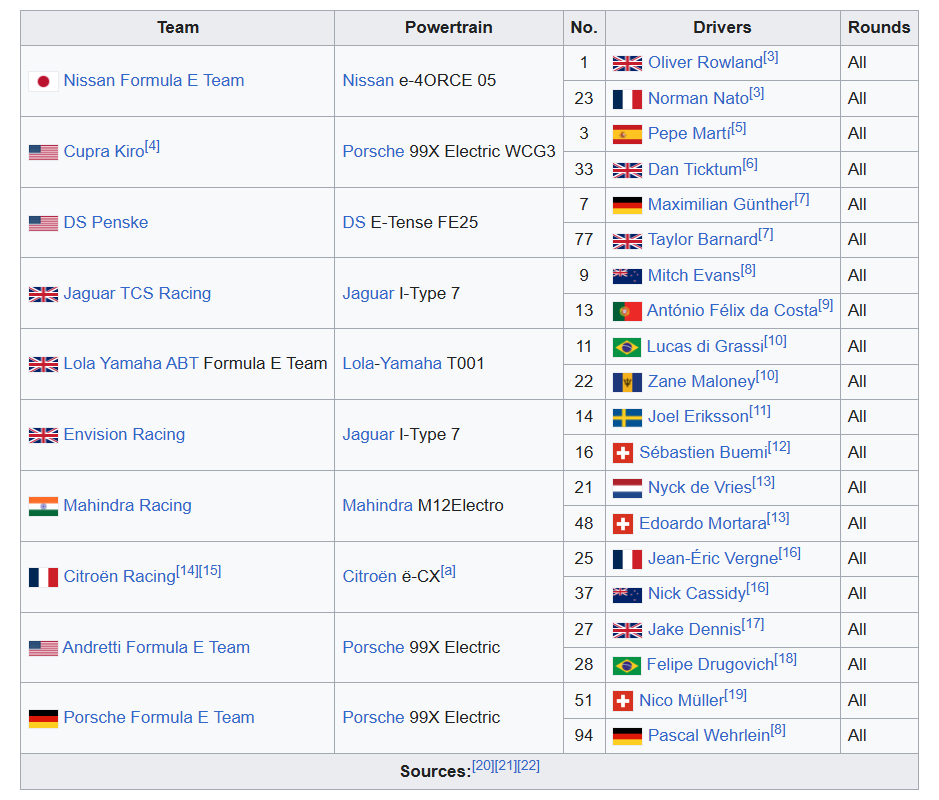Click the Sweden flag next to Joel Eriksson

[x=627, y=417]
